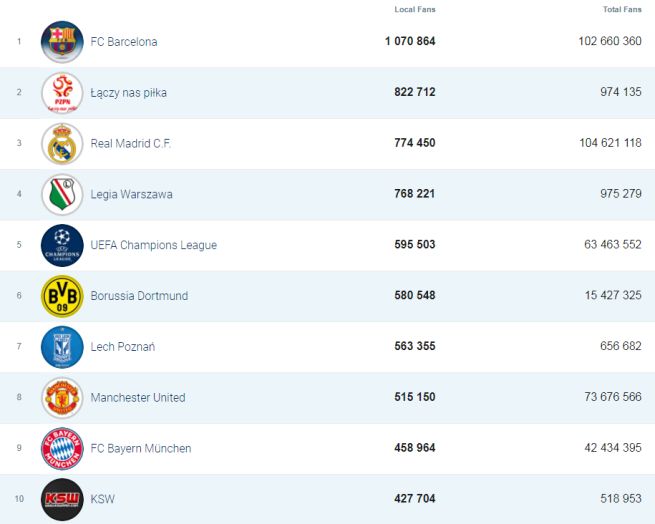Click the UEFA Champions League logo
The width and height of the screenshot is (655, 524).
point(62,245)
